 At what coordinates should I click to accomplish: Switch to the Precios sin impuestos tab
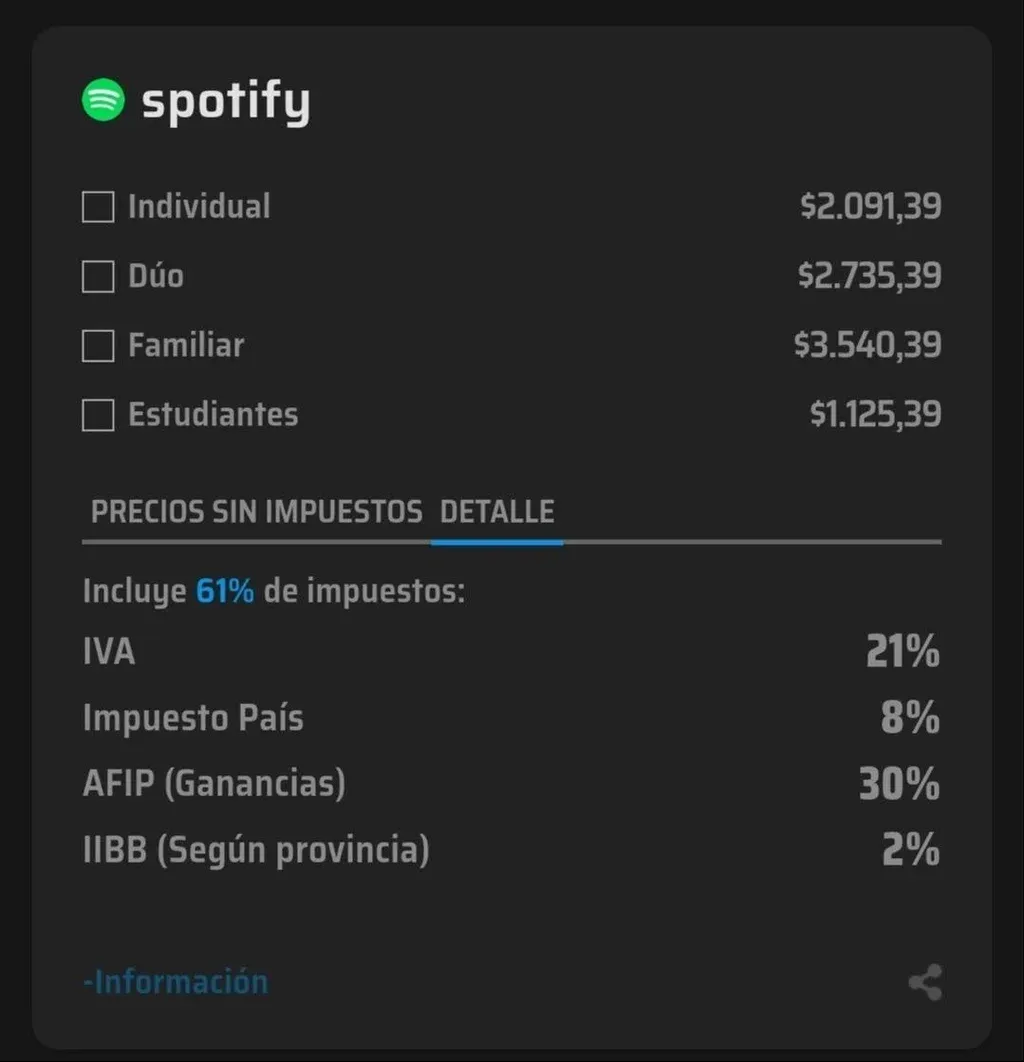[256, 512]
